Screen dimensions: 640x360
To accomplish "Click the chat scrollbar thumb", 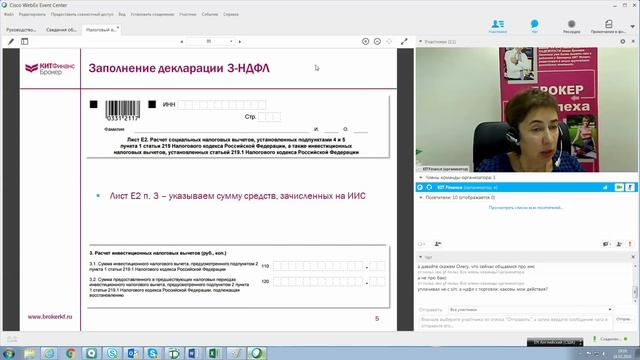I will (635, 292).
